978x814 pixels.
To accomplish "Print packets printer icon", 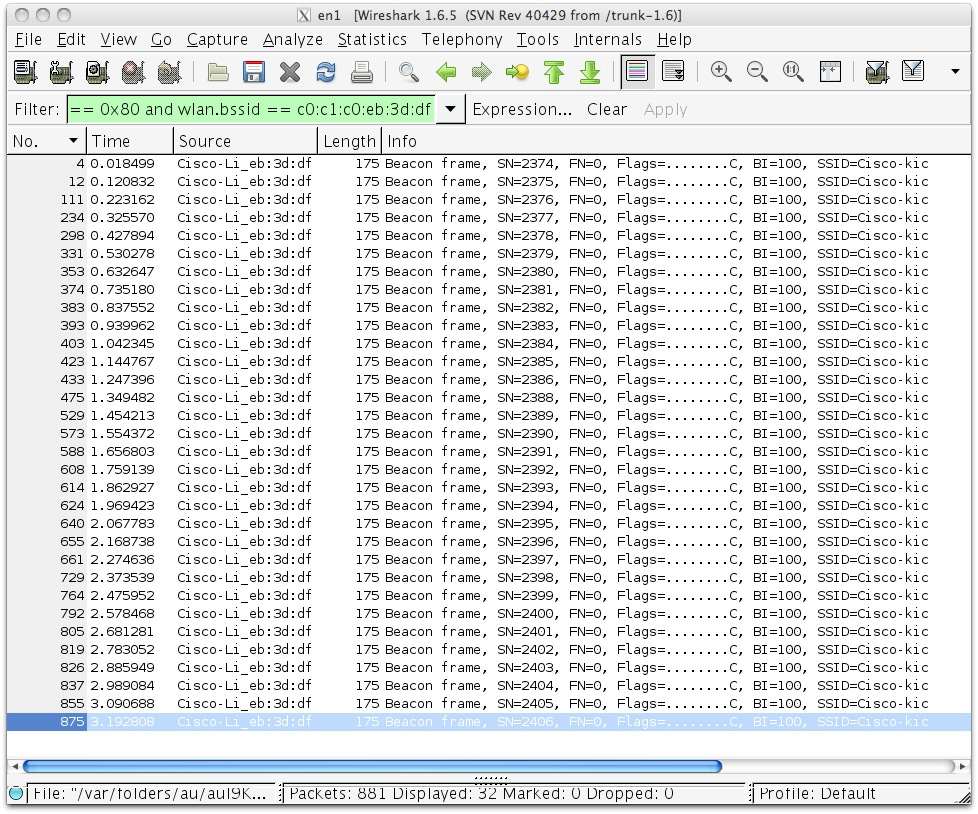I will click(362, 72).
